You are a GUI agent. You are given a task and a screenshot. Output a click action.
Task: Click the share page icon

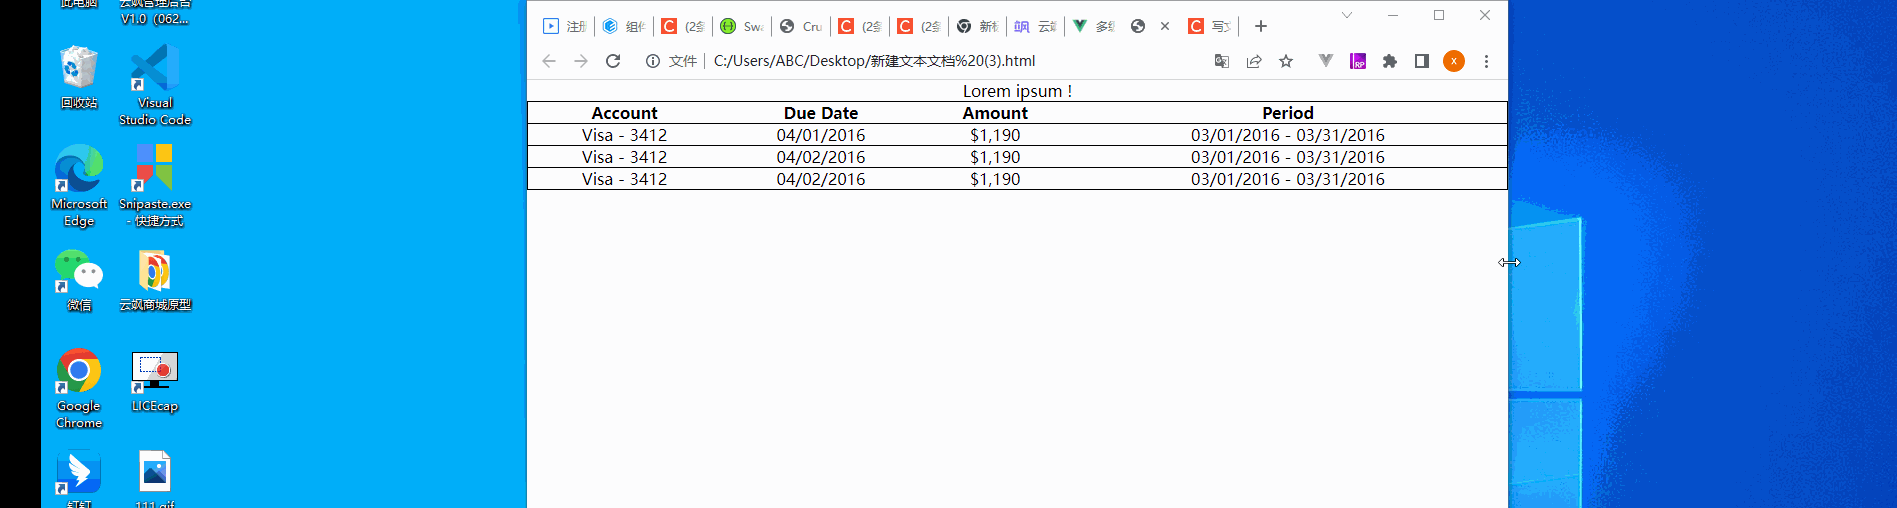coord(1254,61)
